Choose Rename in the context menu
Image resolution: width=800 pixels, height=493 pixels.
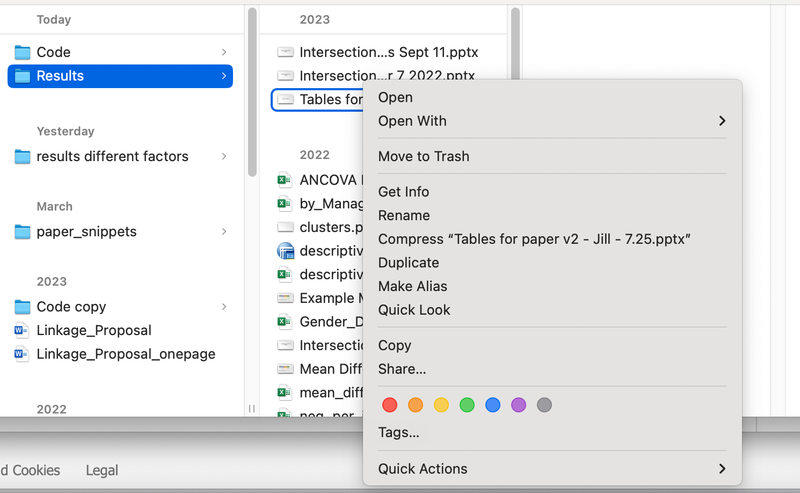click(404, 215)
